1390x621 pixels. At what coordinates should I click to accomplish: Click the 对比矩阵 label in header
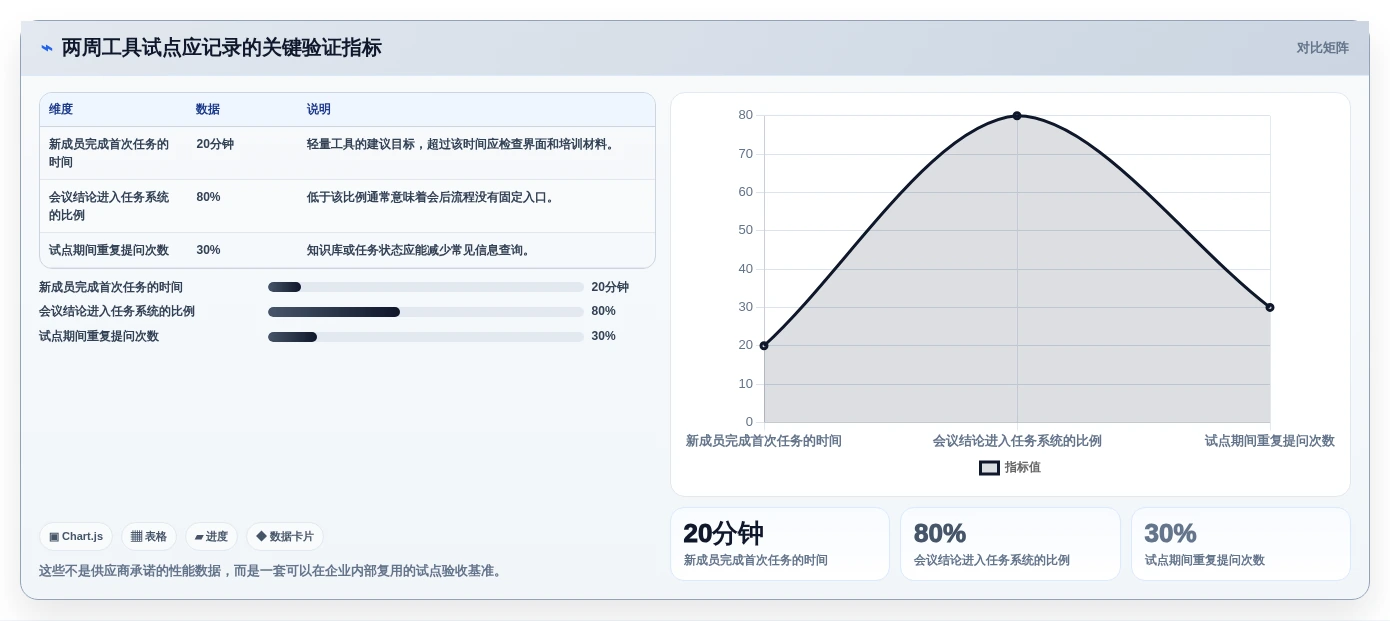[1322, 48]
